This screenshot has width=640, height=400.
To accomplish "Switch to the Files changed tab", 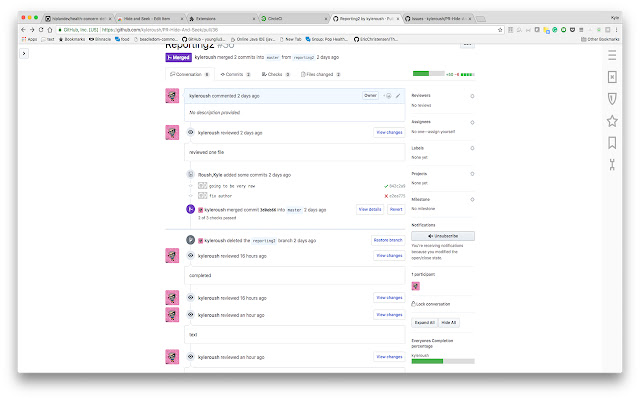I will [x=320, y=74].
